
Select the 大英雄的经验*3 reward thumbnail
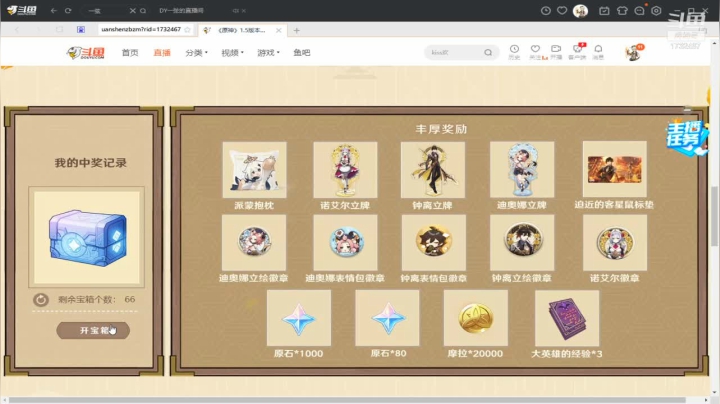(567, 318)
